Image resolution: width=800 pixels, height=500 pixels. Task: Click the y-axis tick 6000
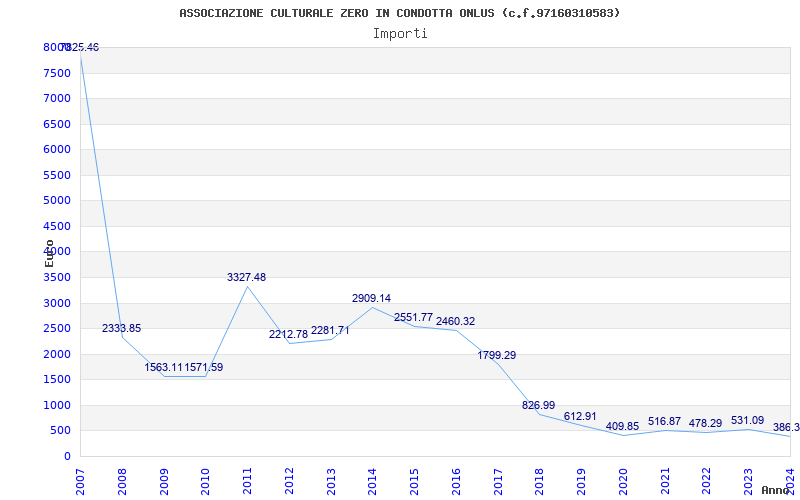[x=57, y=149]
